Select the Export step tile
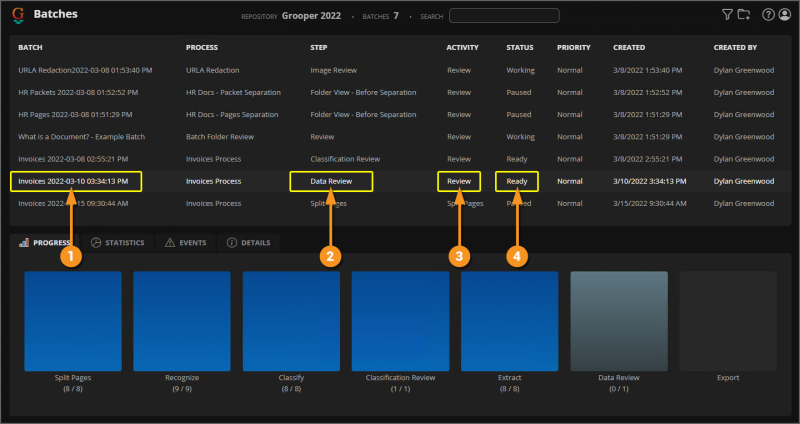This screenshot has width=800, height=424. (x=728, y=320)
